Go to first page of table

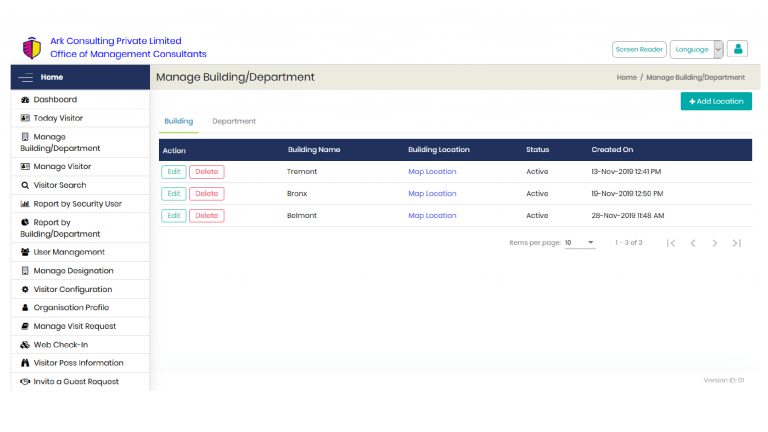(x=671, y=243)
